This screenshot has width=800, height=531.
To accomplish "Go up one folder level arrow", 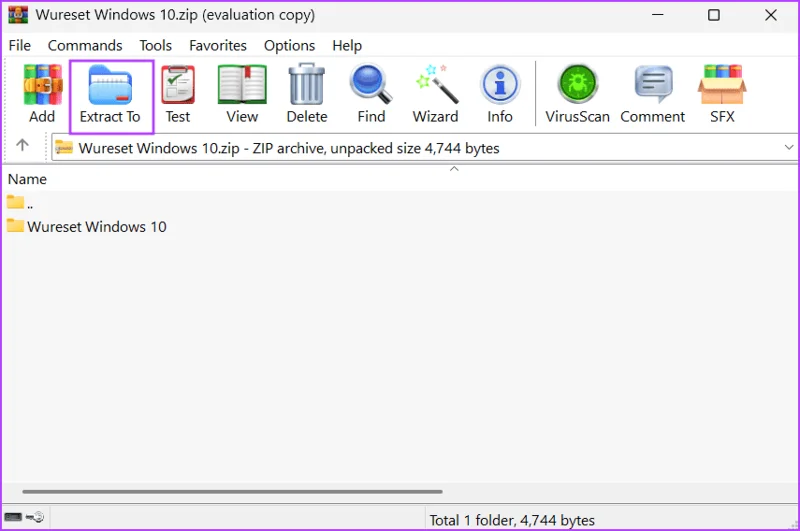I will 22,145.
